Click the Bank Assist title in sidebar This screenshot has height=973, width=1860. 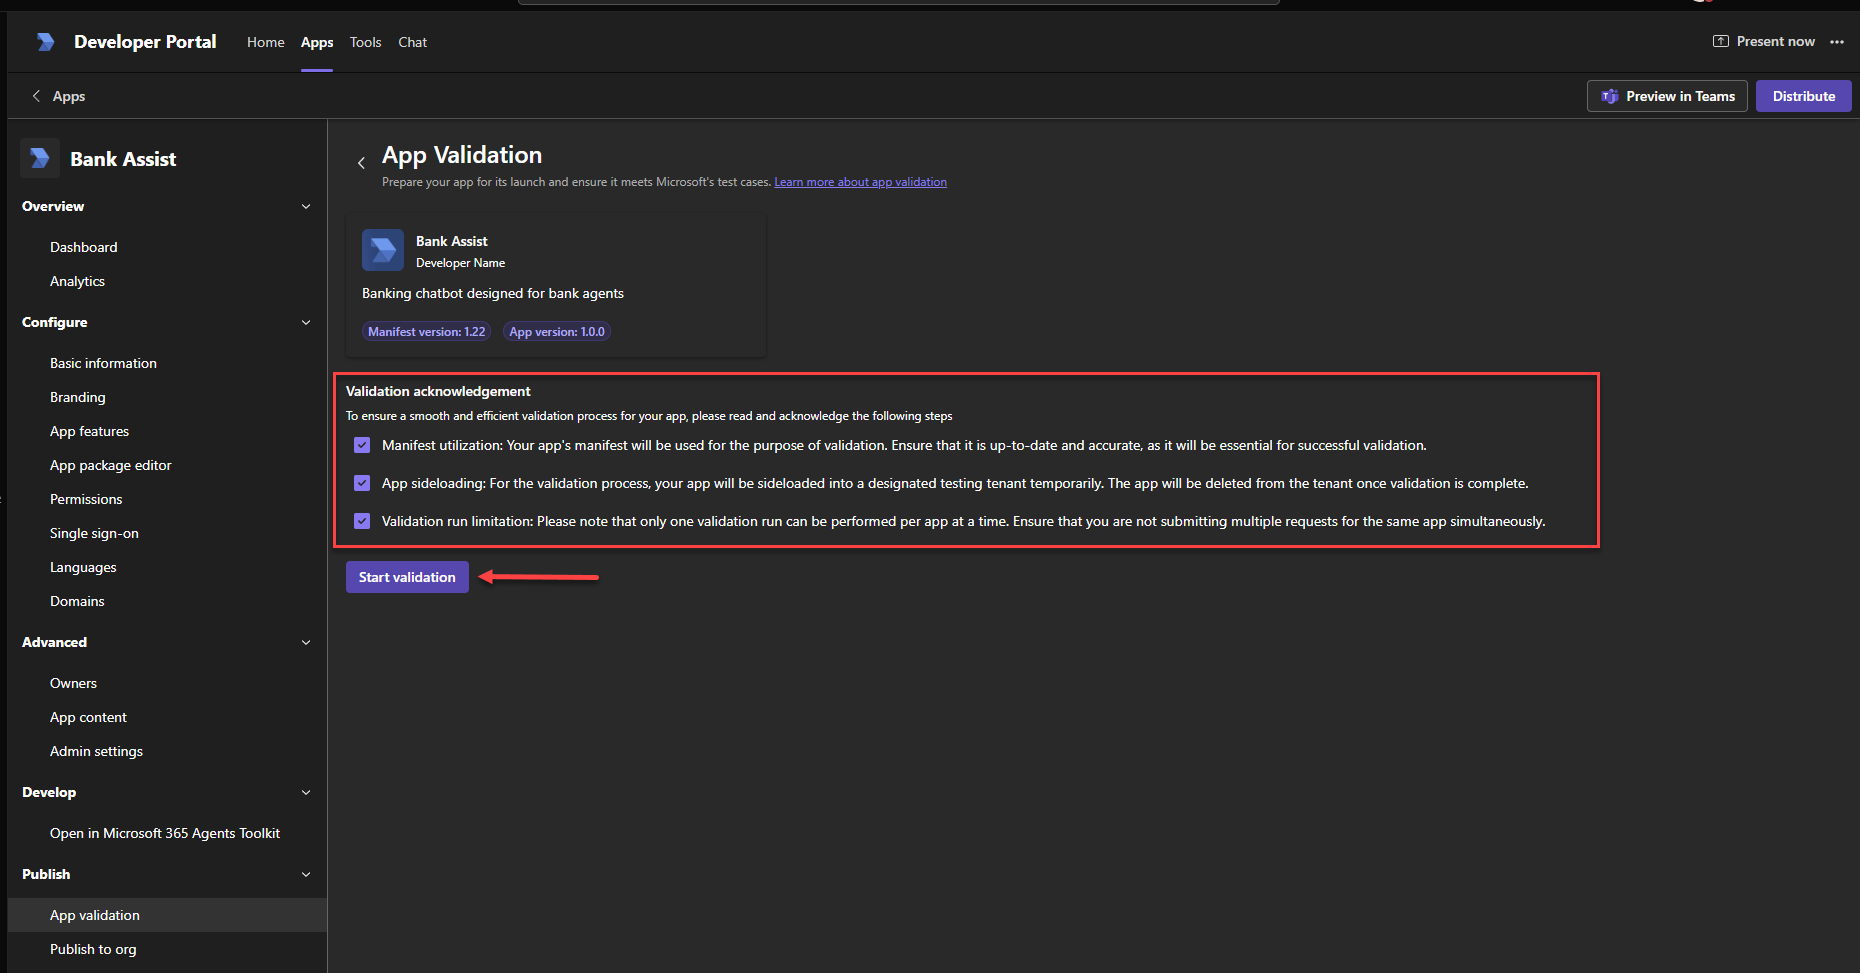pos(123,159)
